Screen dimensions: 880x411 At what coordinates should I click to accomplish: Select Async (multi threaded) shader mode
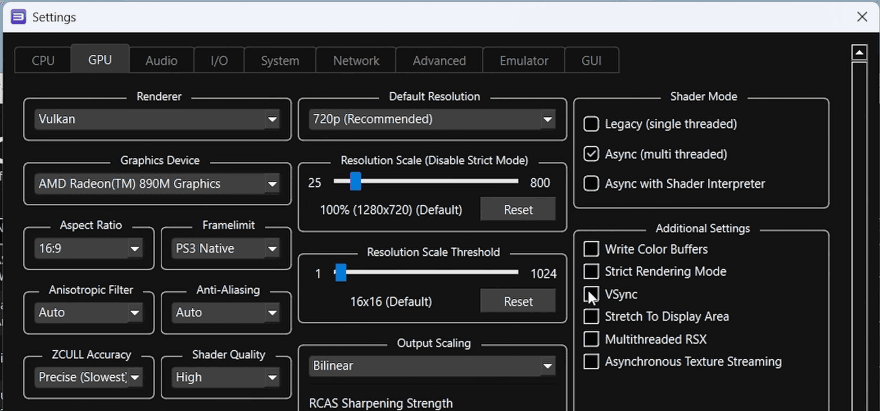click(591, 154)
